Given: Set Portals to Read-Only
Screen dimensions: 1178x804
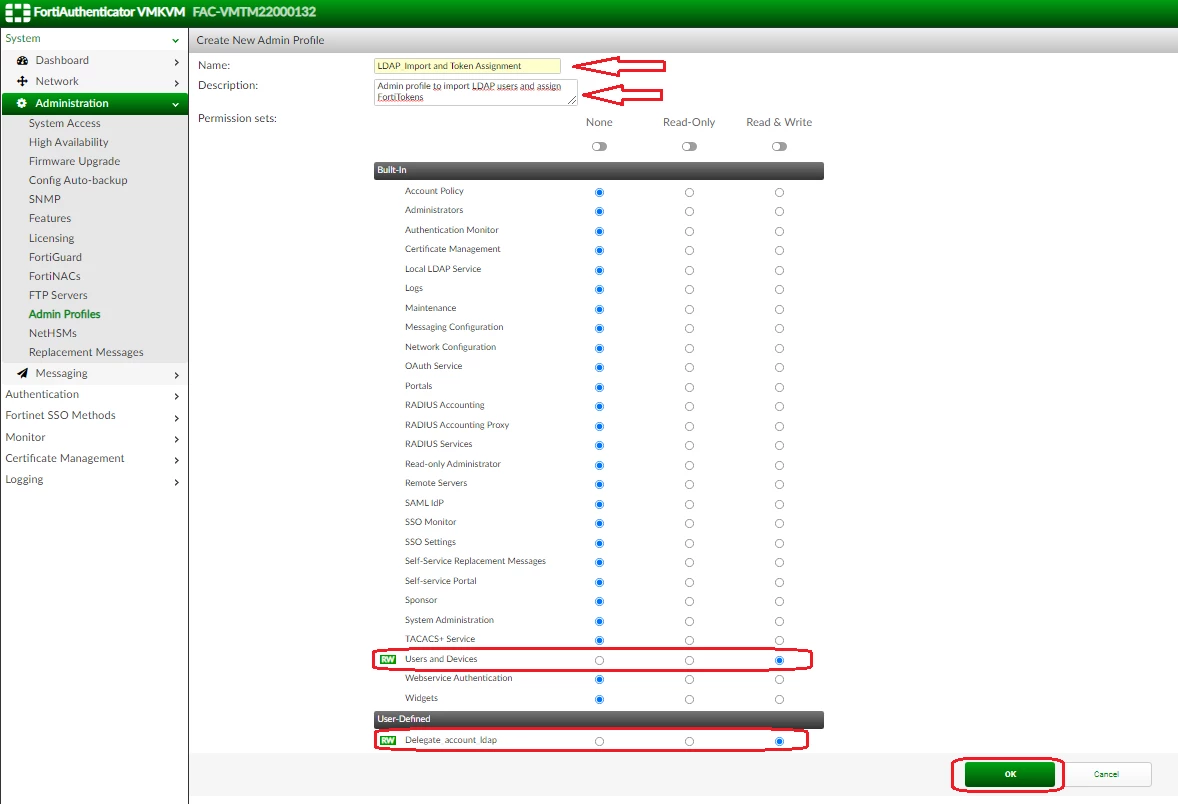Looking at the screenshot, I should 689,387.
